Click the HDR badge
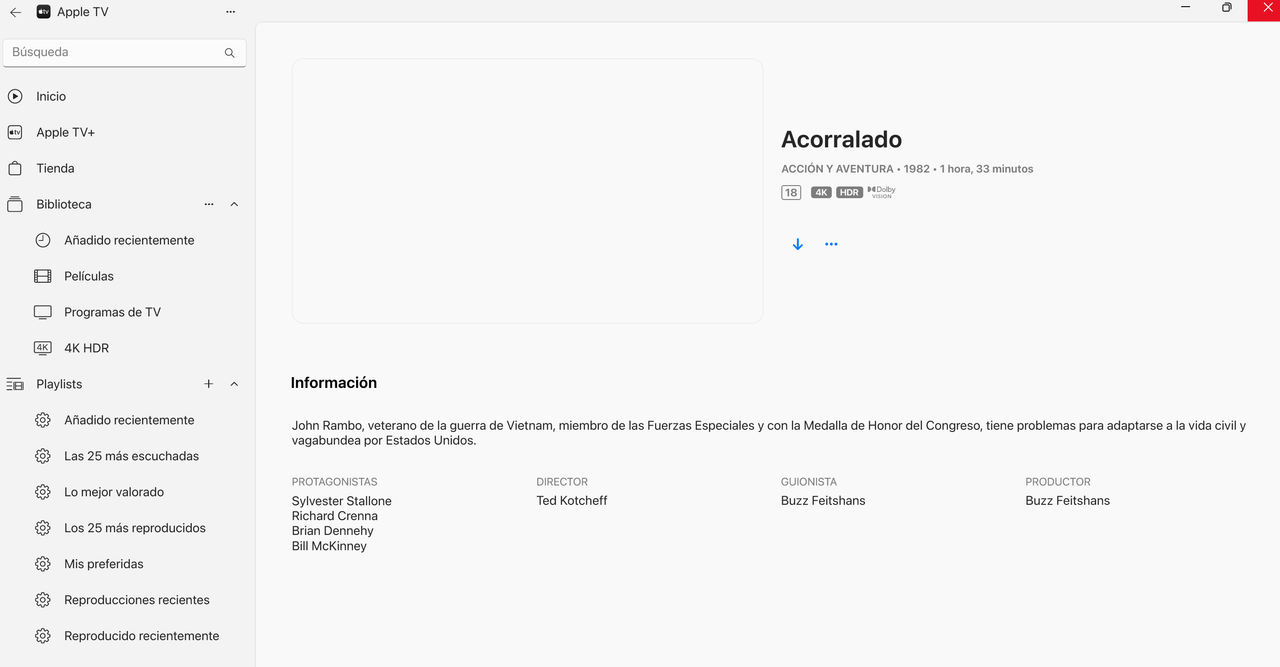 (x=849, y=193)
